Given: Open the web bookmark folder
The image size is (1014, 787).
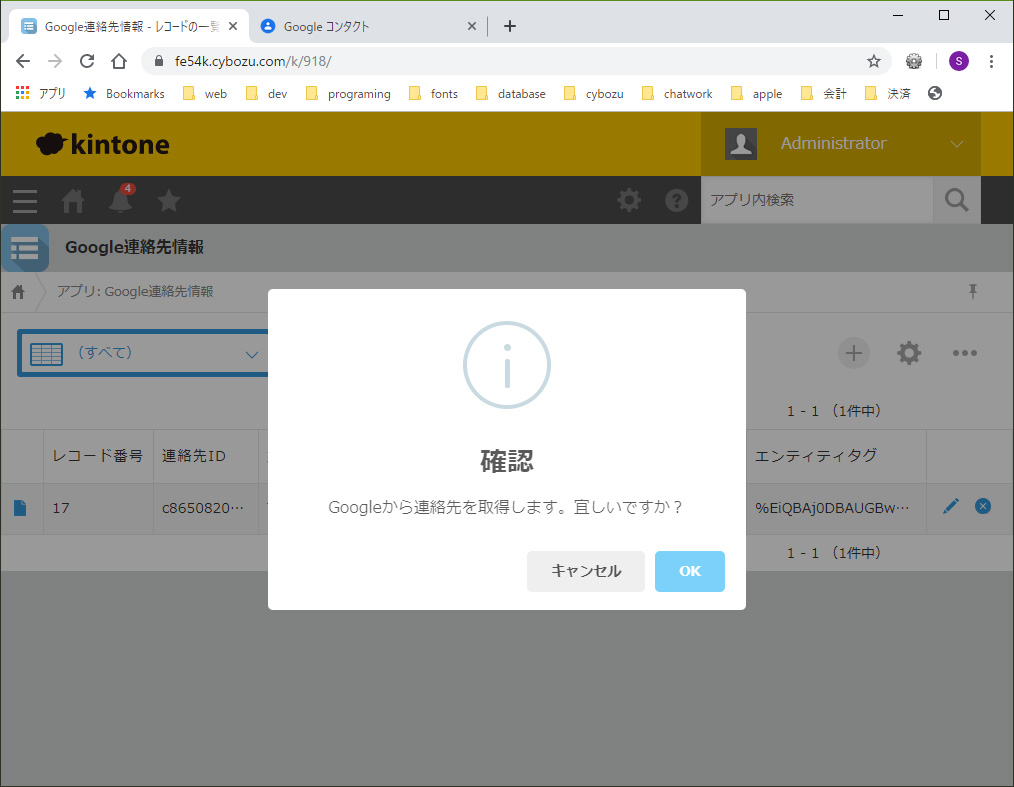Looking at the screenshot, I should click(206, 93).
